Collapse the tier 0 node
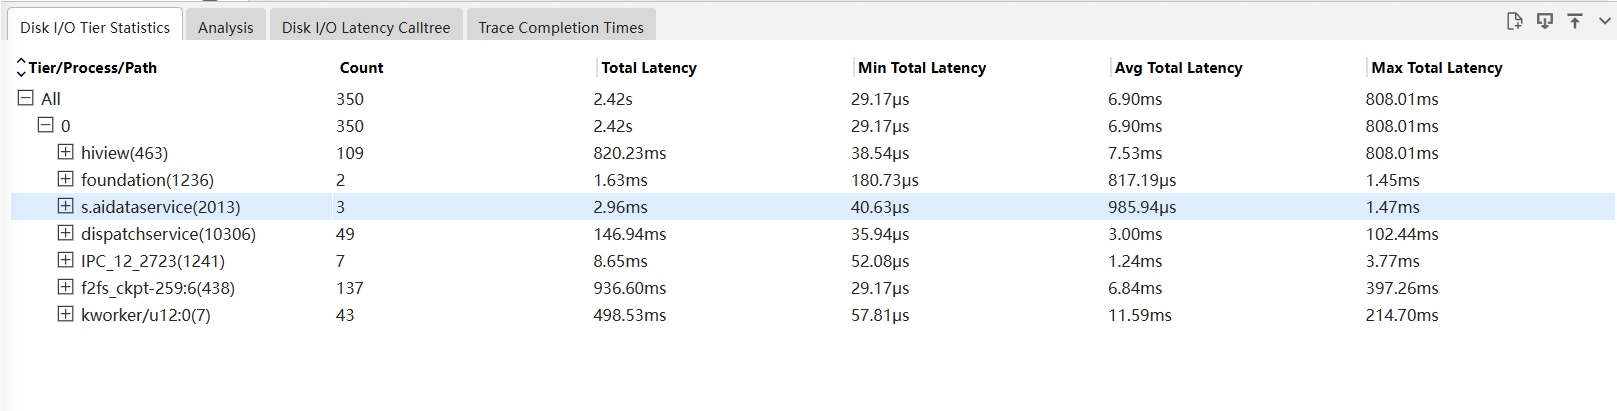 (x=46, y=125)
